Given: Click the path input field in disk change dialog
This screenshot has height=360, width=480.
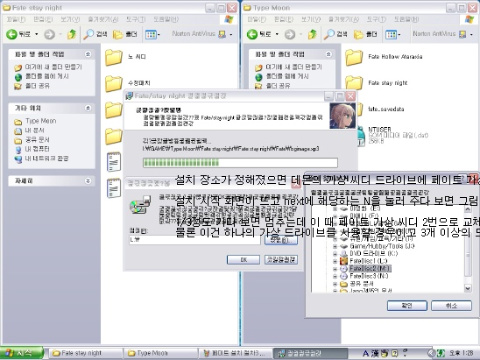Looking at the screenshot, I should pos(195,240).
